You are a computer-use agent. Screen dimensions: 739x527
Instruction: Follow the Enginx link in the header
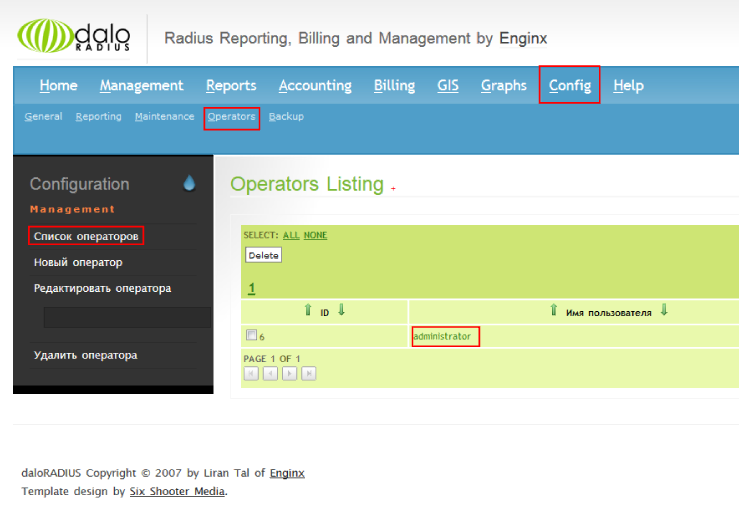523,38
